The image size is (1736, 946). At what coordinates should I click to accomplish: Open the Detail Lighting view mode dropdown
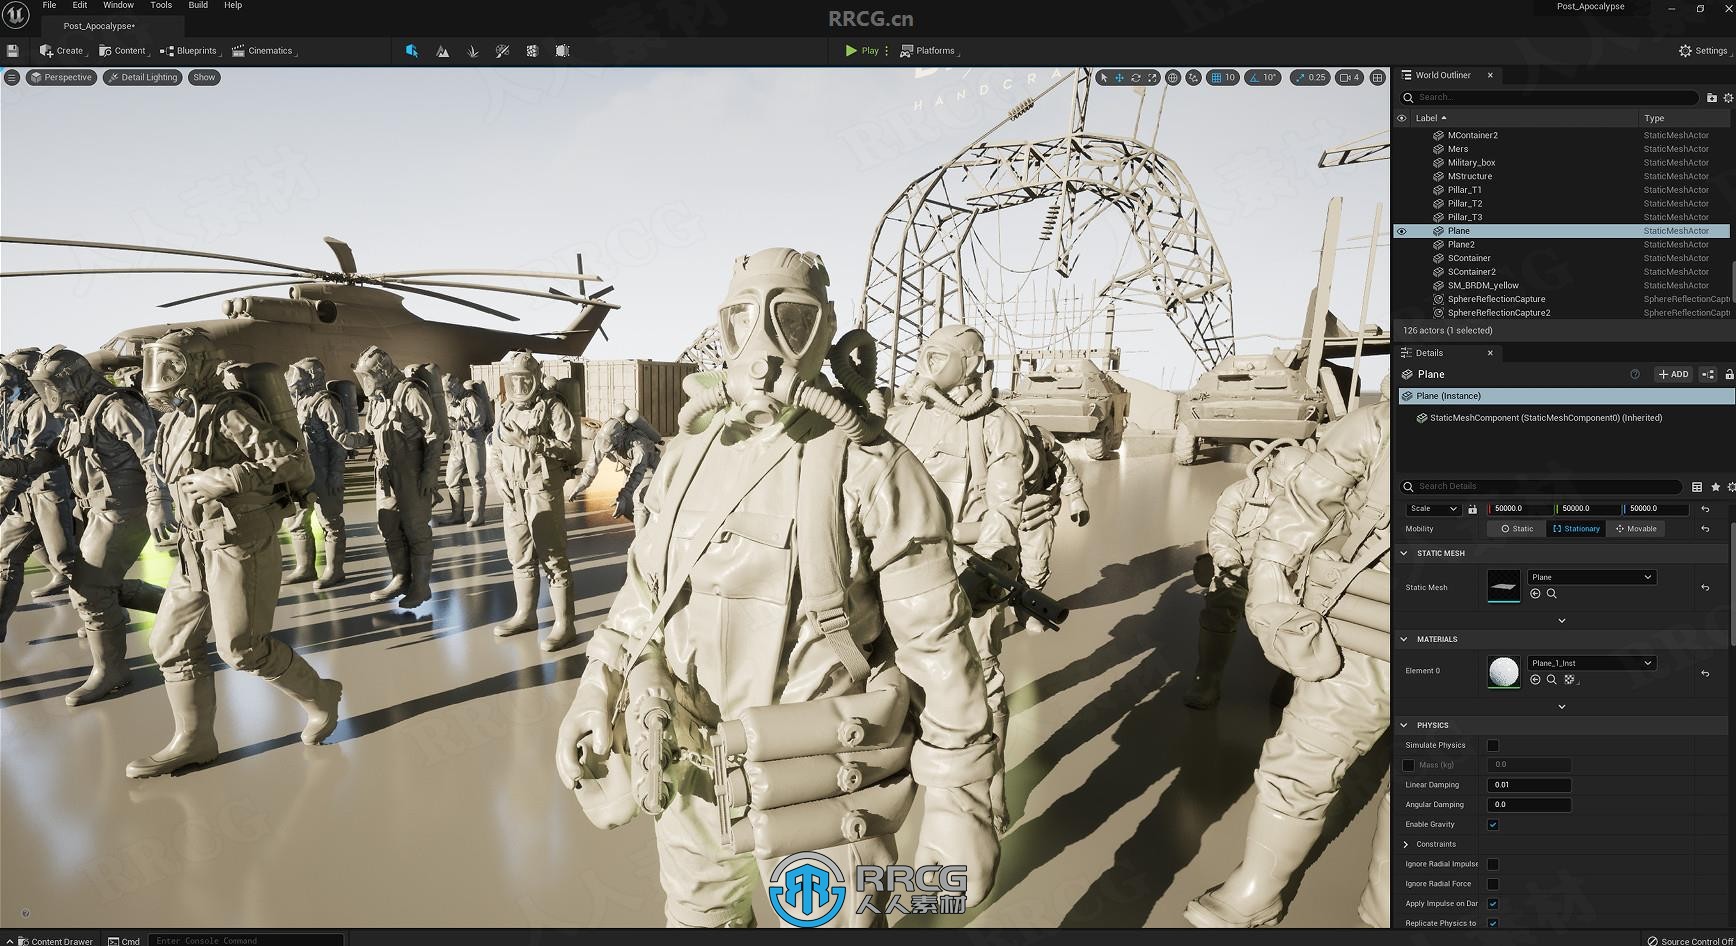tap(143, 77)
